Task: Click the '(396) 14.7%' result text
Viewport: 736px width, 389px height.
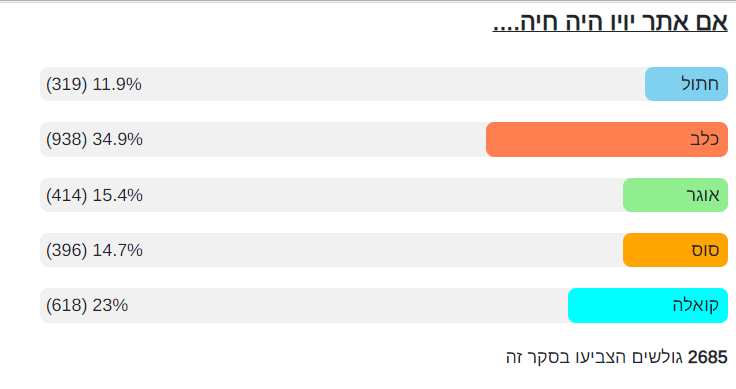Action: point(94,250)
